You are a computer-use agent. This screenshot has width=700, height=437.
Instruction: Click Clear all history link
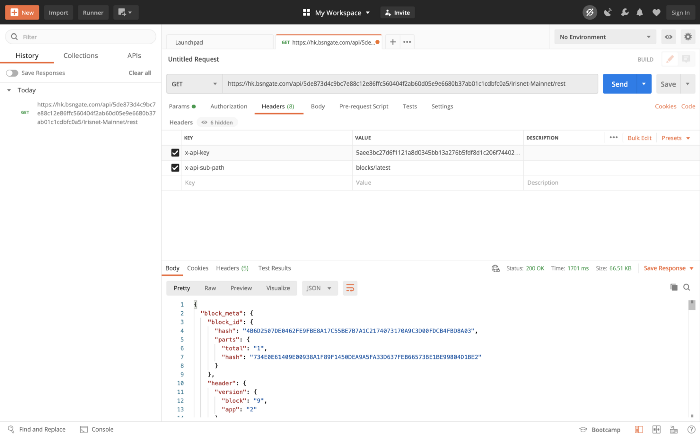click(140, 73)
